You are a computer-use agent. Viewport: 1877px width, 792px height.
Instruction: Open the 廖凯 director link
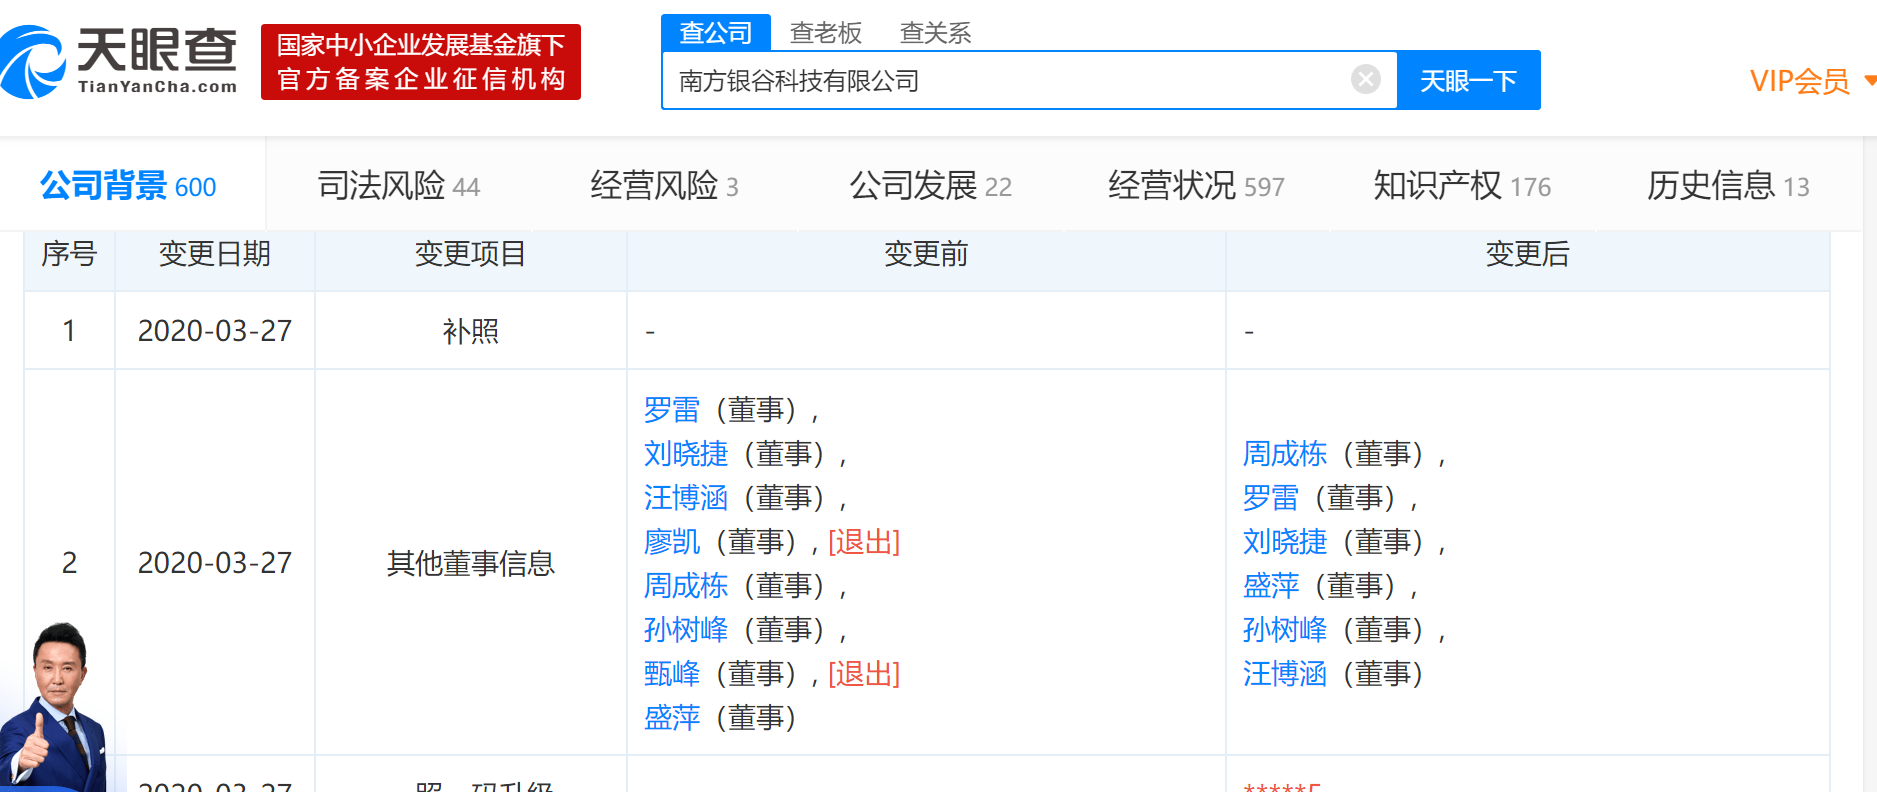(672, 542)
